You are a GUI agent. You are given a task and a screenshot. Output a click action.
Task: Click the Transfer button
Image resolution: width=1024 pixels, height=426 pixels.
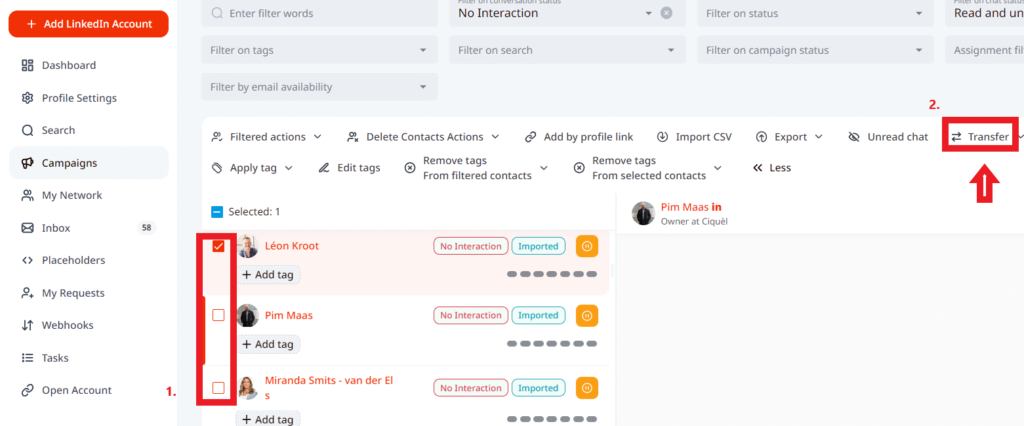click(x=980, y=137)
